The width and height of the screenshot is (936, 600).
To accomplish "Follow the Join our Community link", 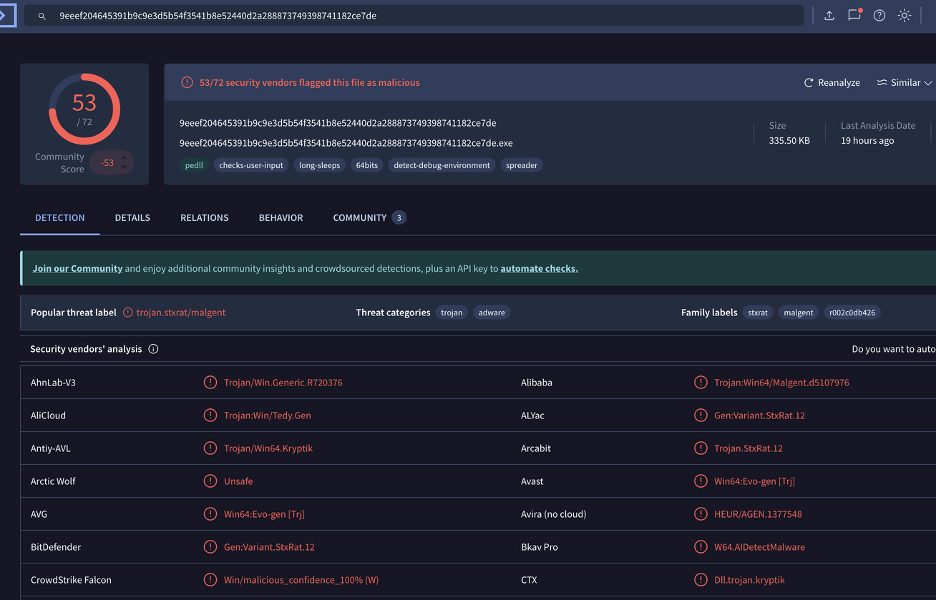I will click(78, 269).
